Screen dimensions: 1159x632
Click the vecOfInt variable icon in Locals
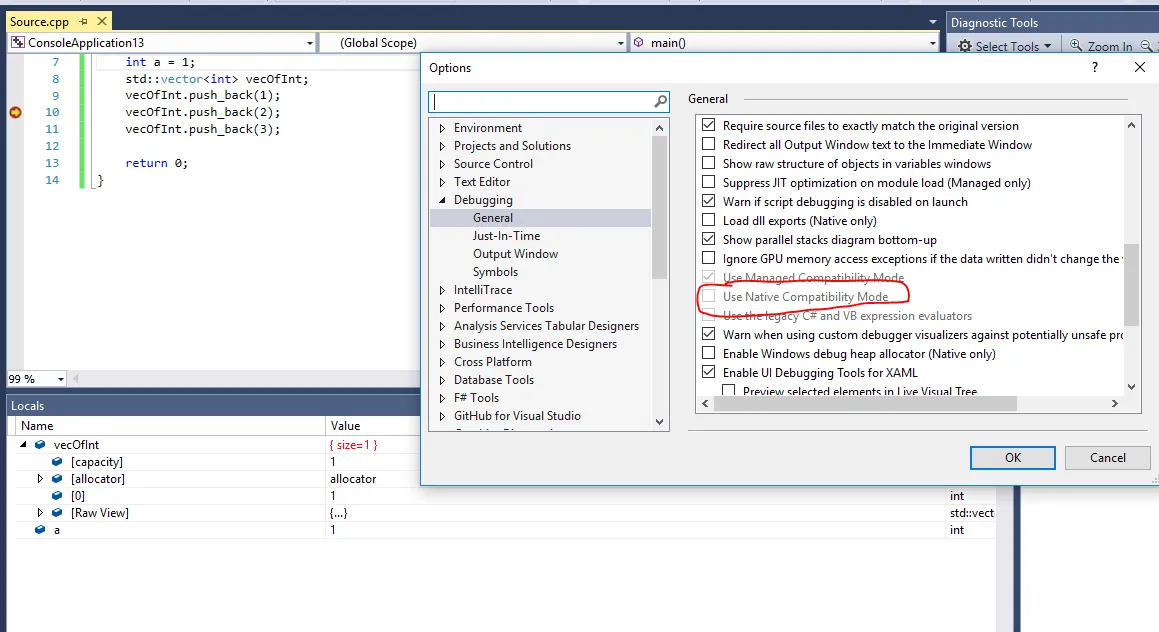coord(40,445)
